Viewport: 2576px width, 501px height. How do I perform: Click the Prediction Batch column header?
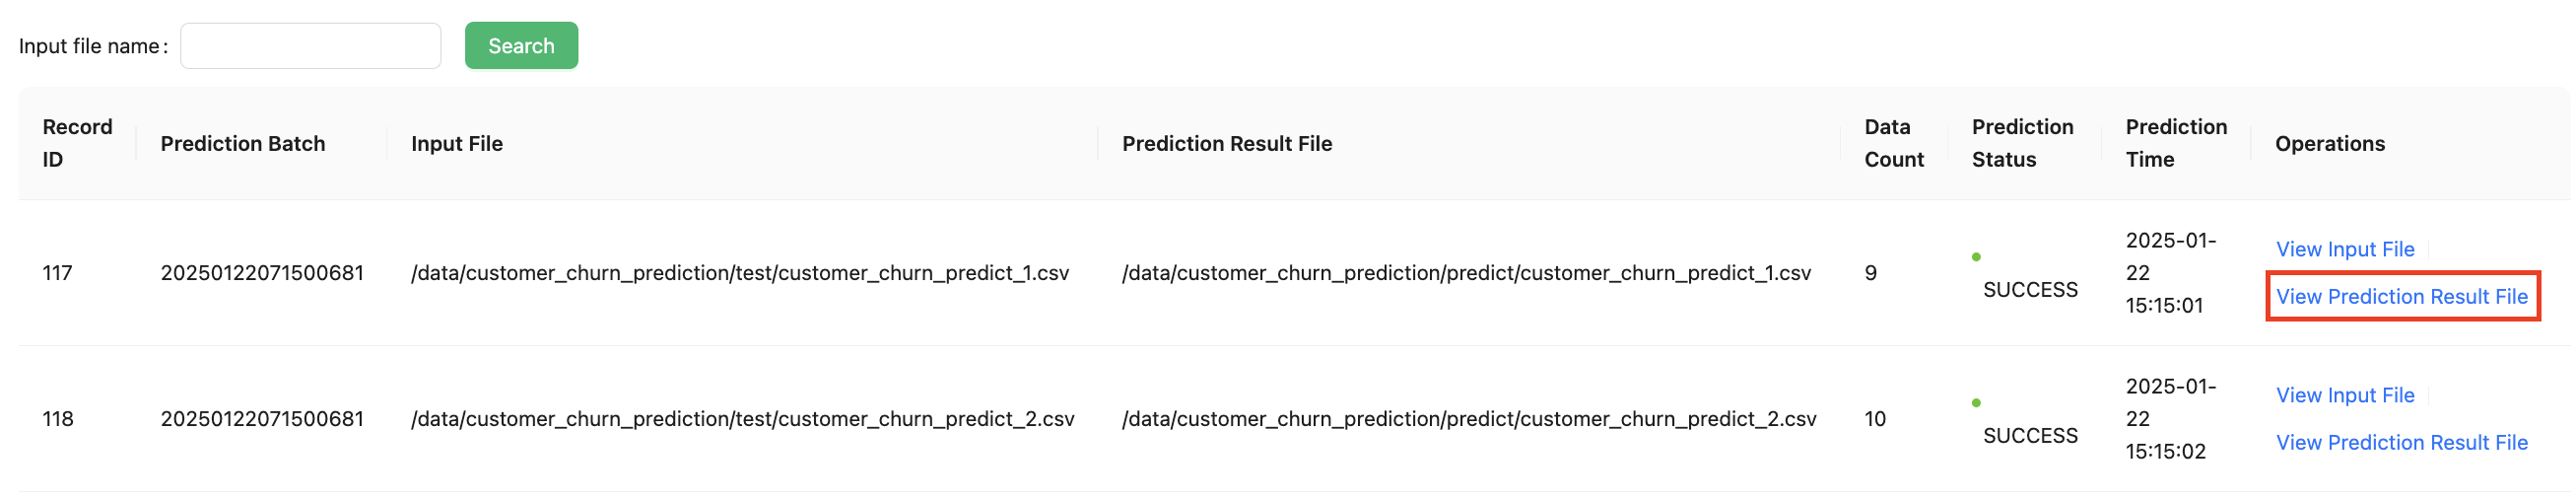(x=243, y=144)
